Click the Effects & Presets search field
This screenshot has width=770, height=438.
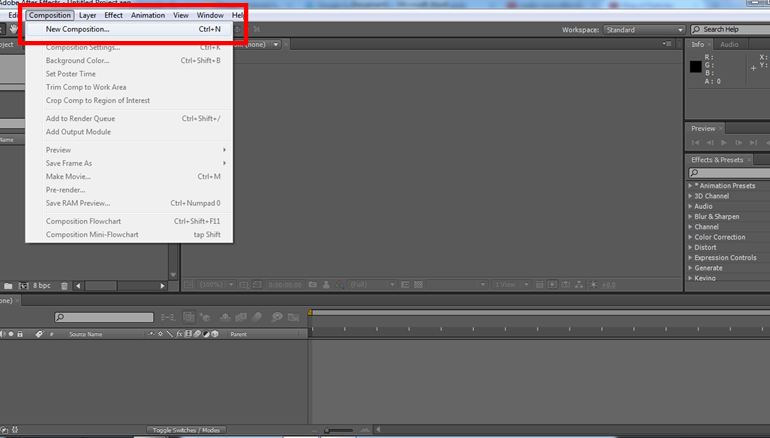(x=729, y=173)
